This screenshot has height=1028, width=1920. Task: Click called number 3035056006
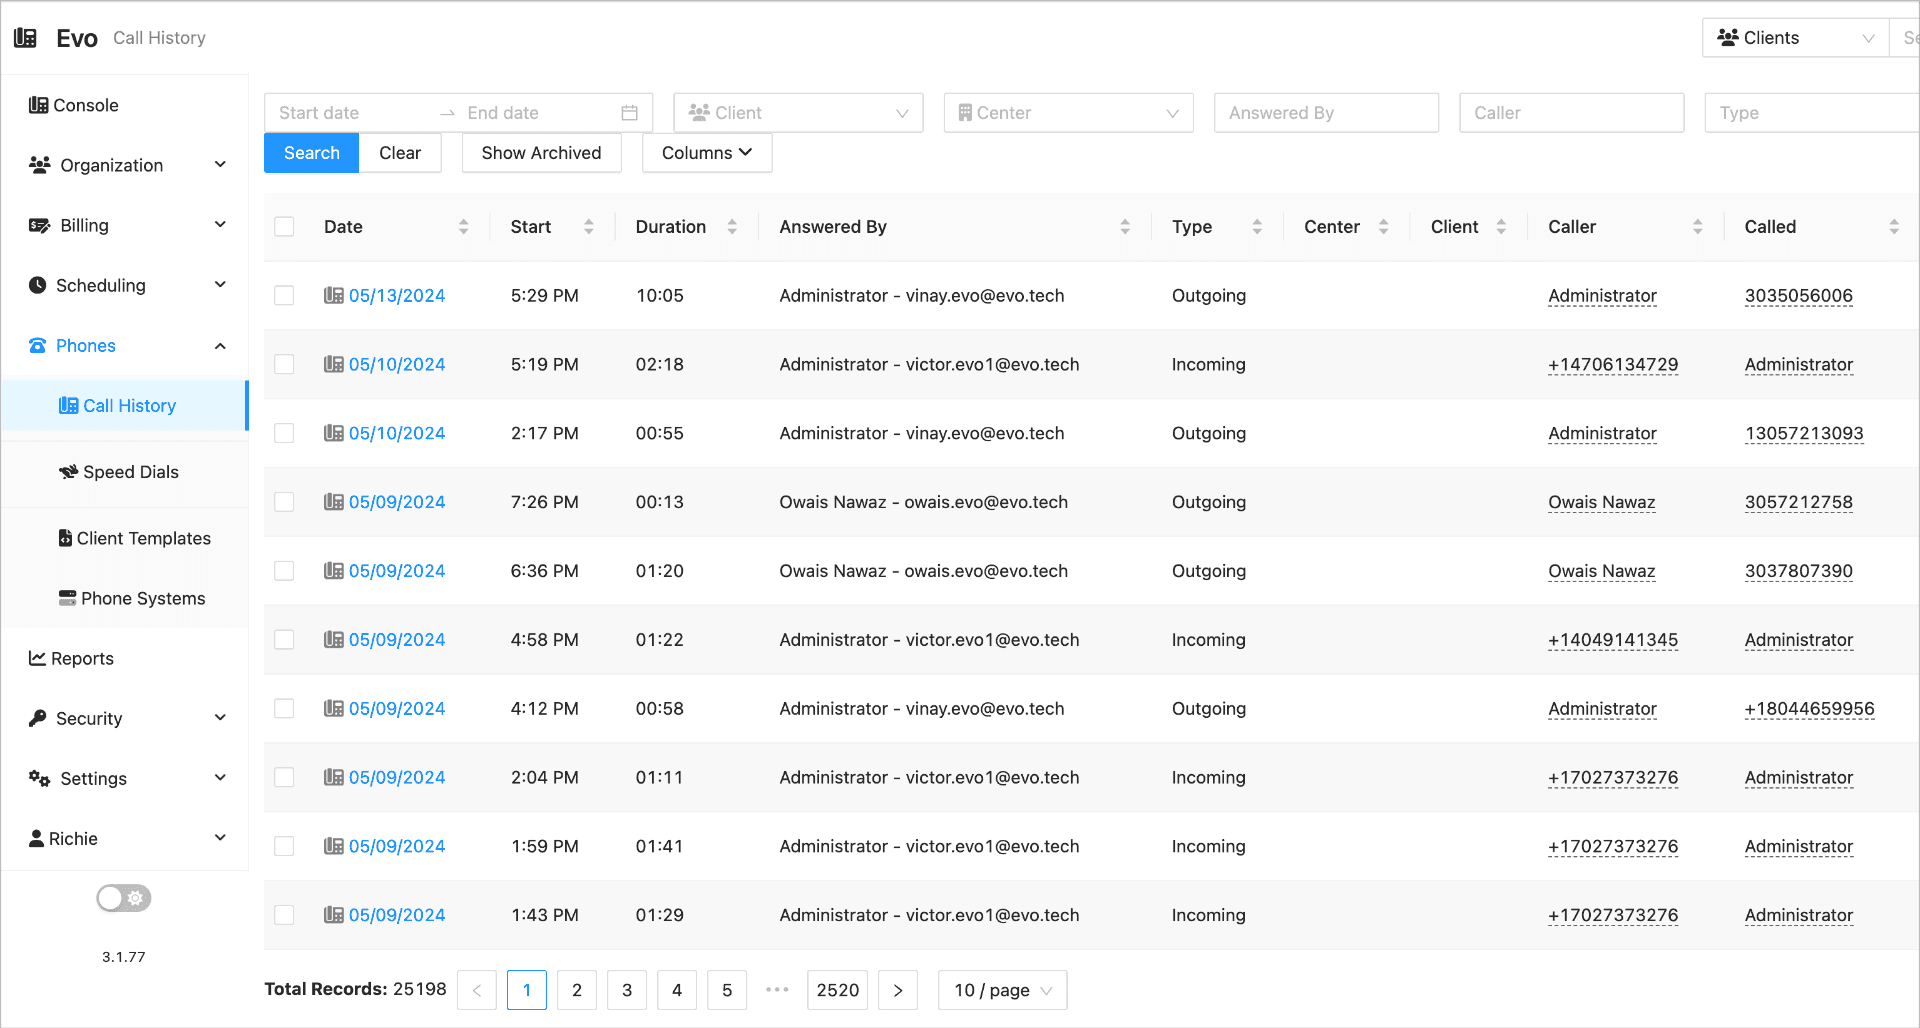coord(1798,295)
